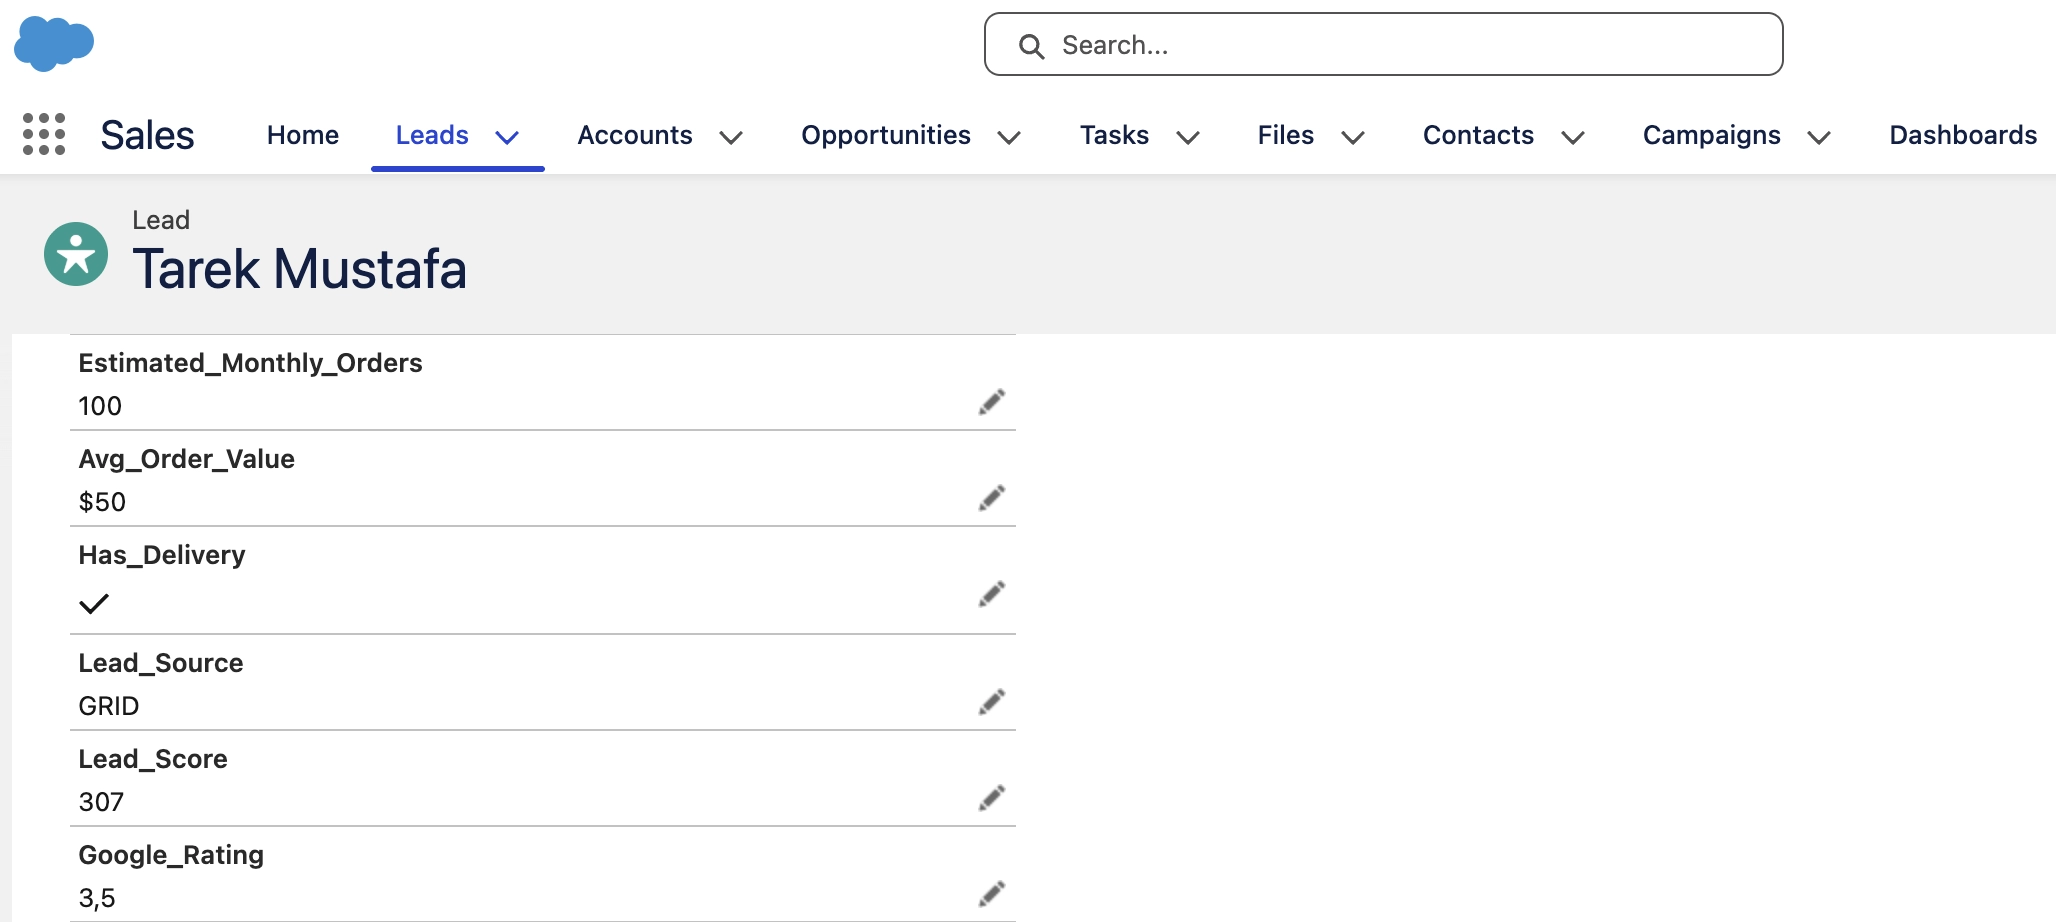Open the App Launcher grid icon

[x=44, y=134]
